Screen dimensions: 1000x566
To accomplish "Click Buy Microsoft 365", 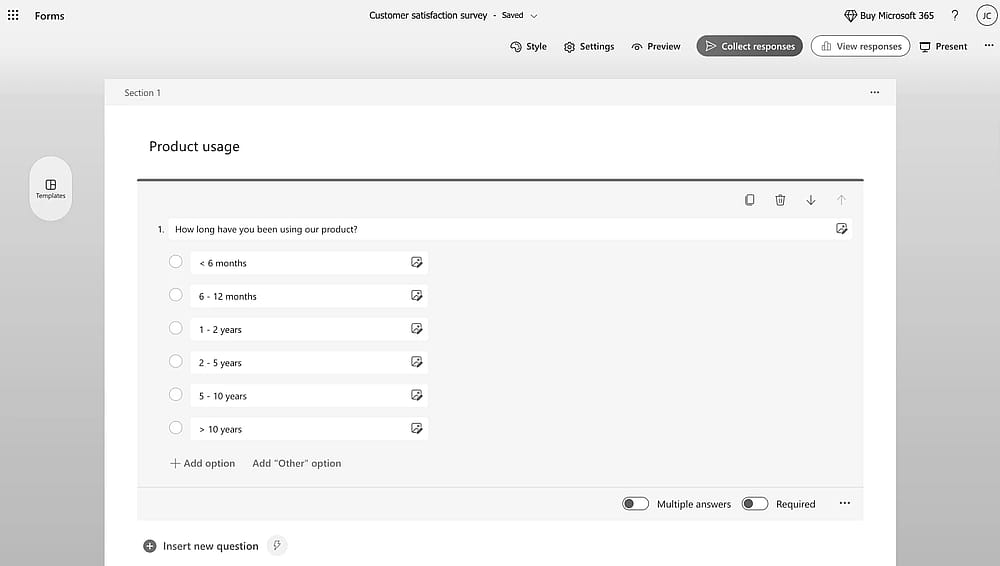I will pyautogui.click(x=889, y=15).
